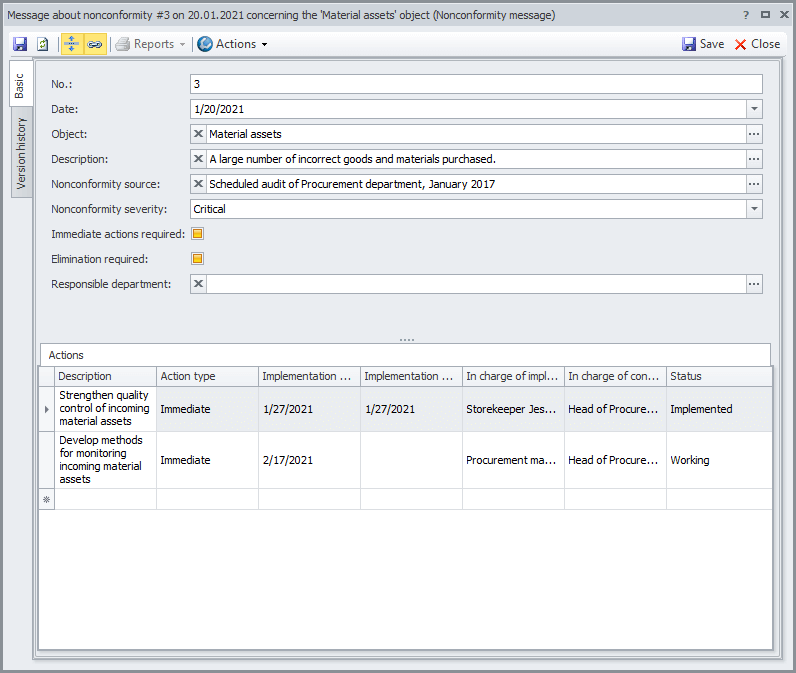Click the help question mark in title bar
The height and width of the screenshot is (673, 796).
tap(746, 15)
